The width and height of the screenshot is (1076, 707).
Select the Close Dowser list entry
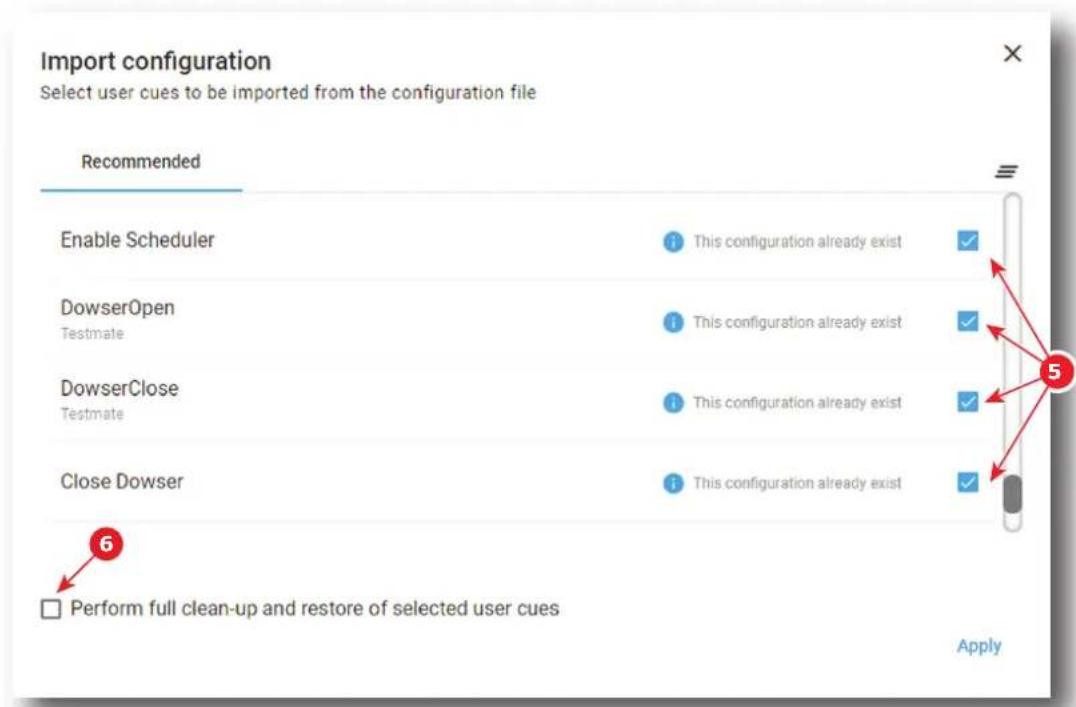click(x=519, y=482)
